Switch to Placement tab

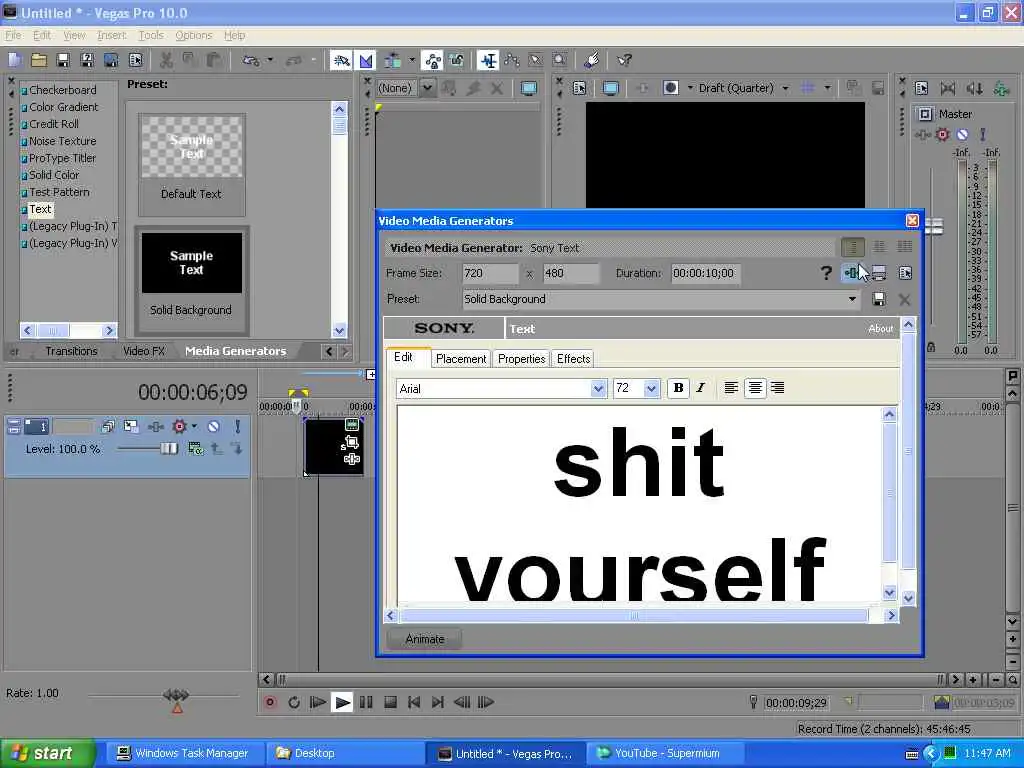(461, 359)
